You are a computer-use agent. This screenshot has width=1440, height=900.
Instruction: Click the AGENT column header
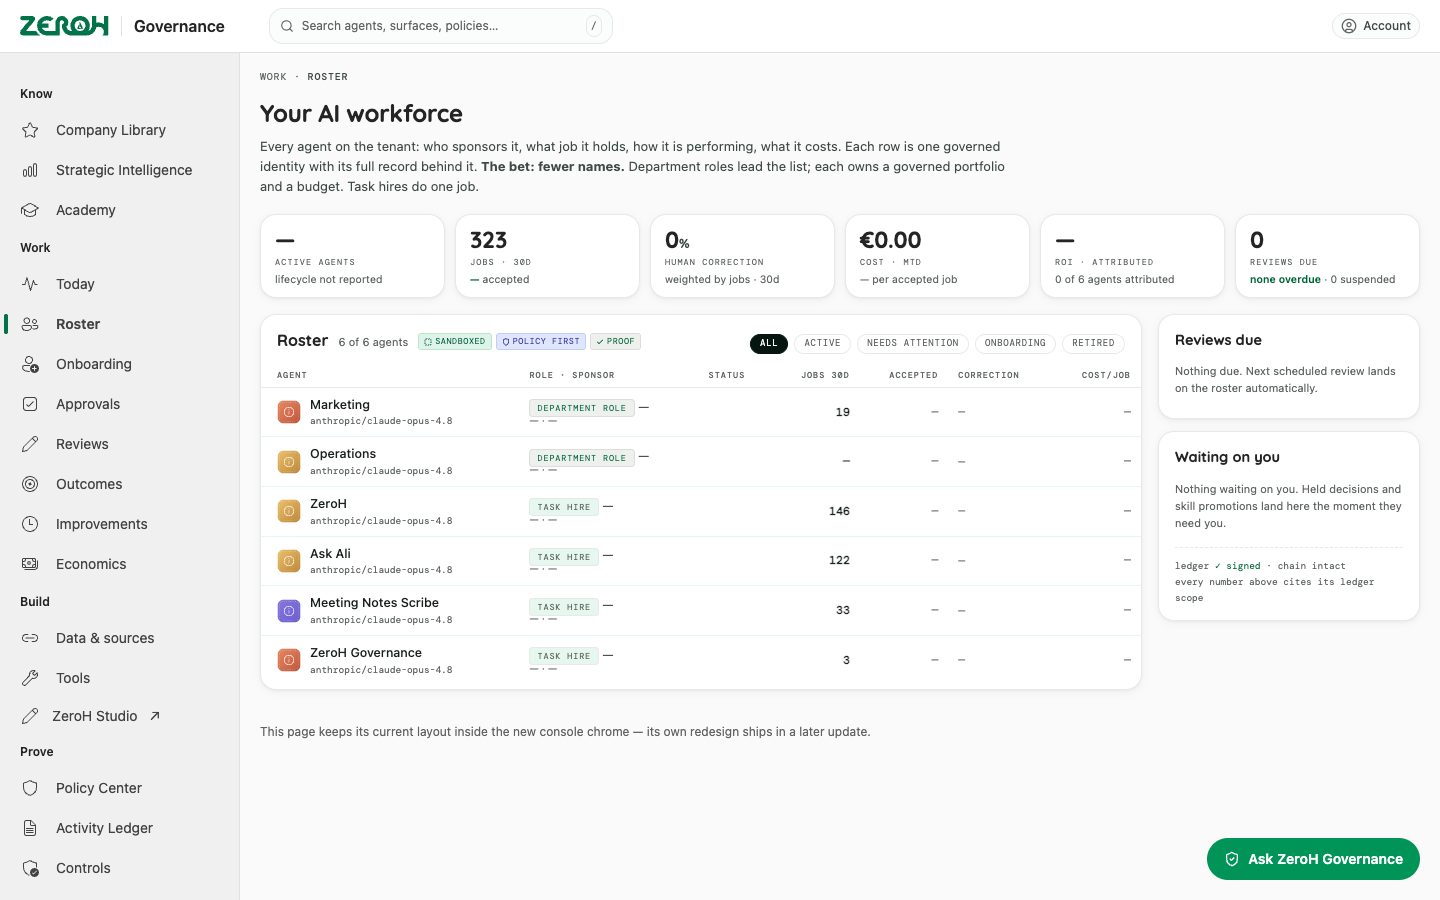292,375
